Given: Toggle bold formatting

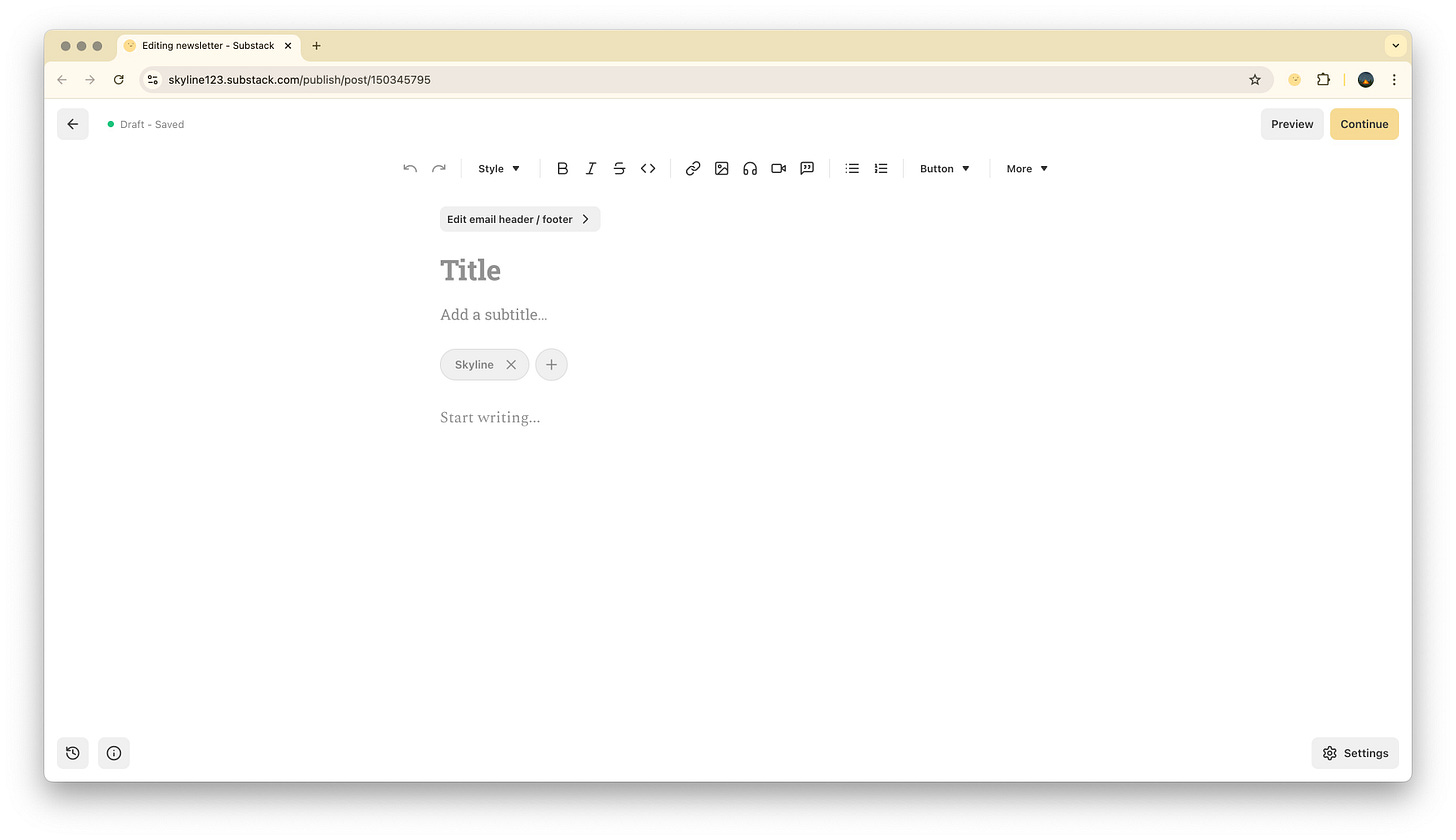Looking at the screenshot, I should [562, 169].
